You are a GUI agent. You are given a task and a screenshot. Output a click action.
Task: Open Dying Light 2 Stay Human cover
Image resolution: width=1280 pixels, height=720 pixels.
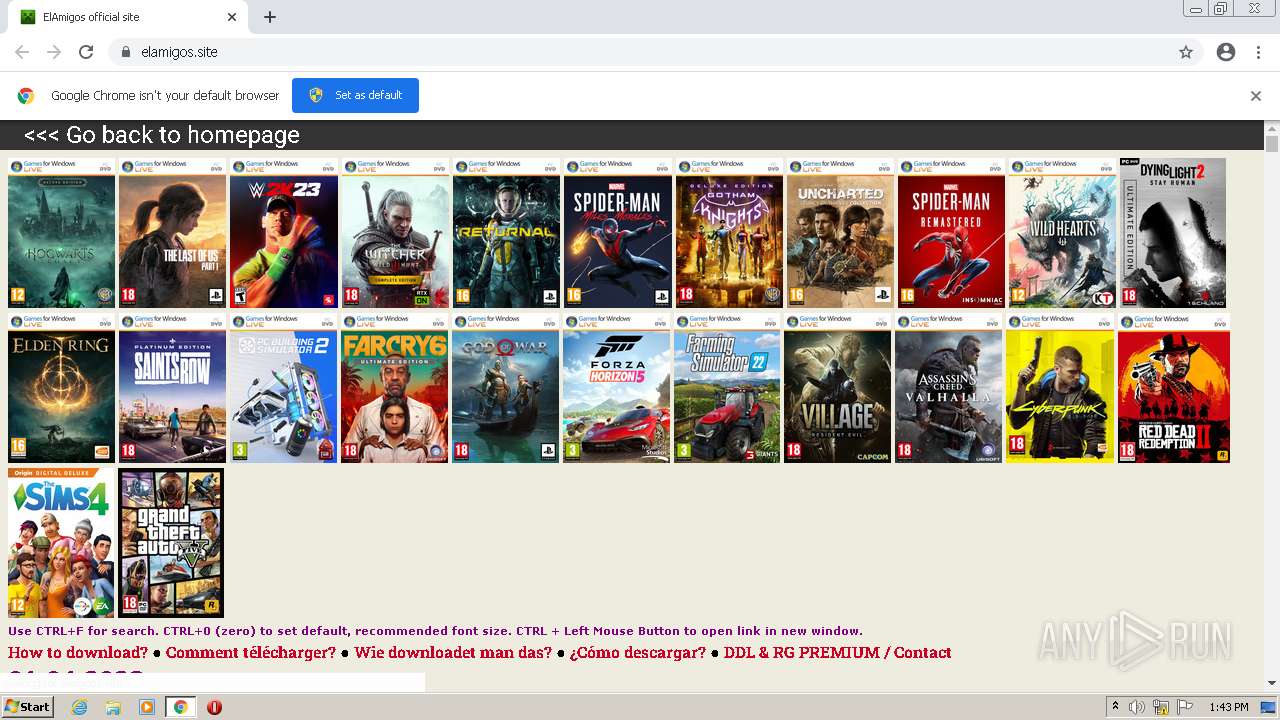pos(1173,233)
